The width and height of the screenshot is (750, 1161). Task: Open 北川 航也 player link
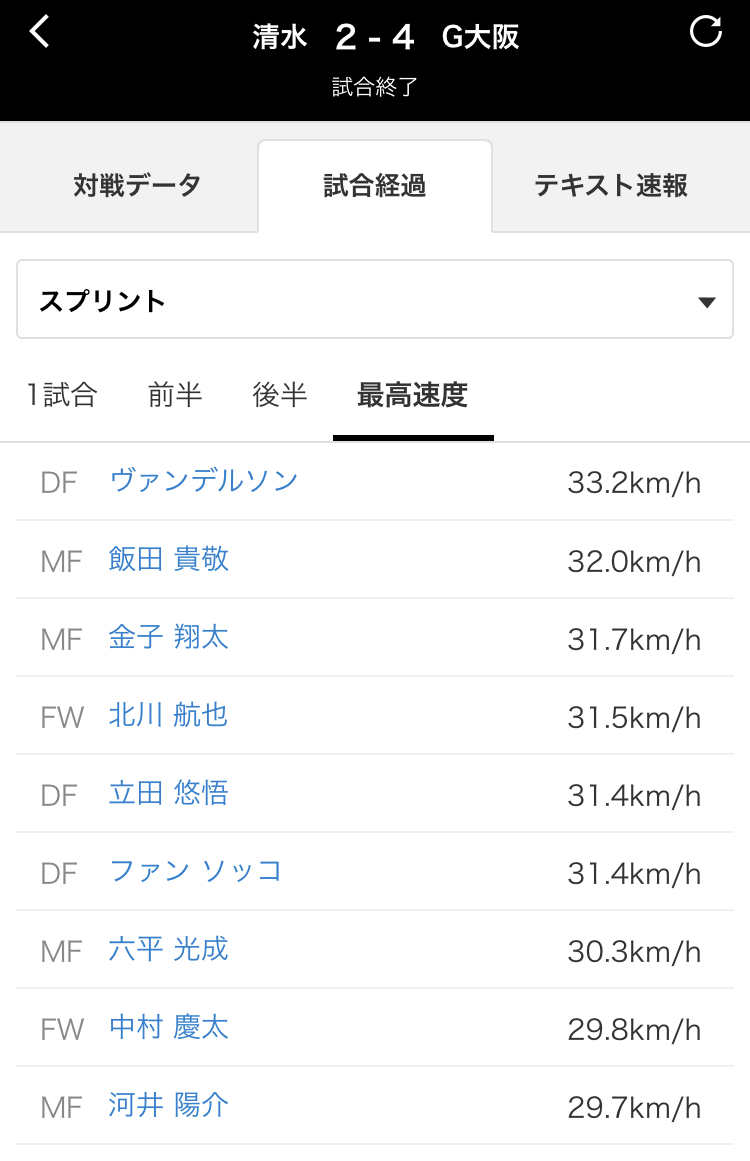click(x=169, y=715)
